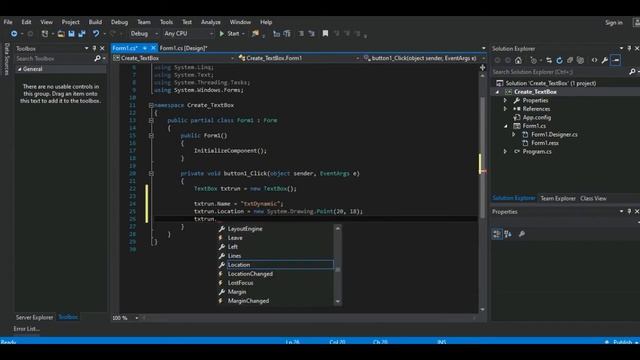Click View Code icon in Solution Explorer
Image resolution: width=640 pixels, height=360 pixels.
click(x=594, y=60)
